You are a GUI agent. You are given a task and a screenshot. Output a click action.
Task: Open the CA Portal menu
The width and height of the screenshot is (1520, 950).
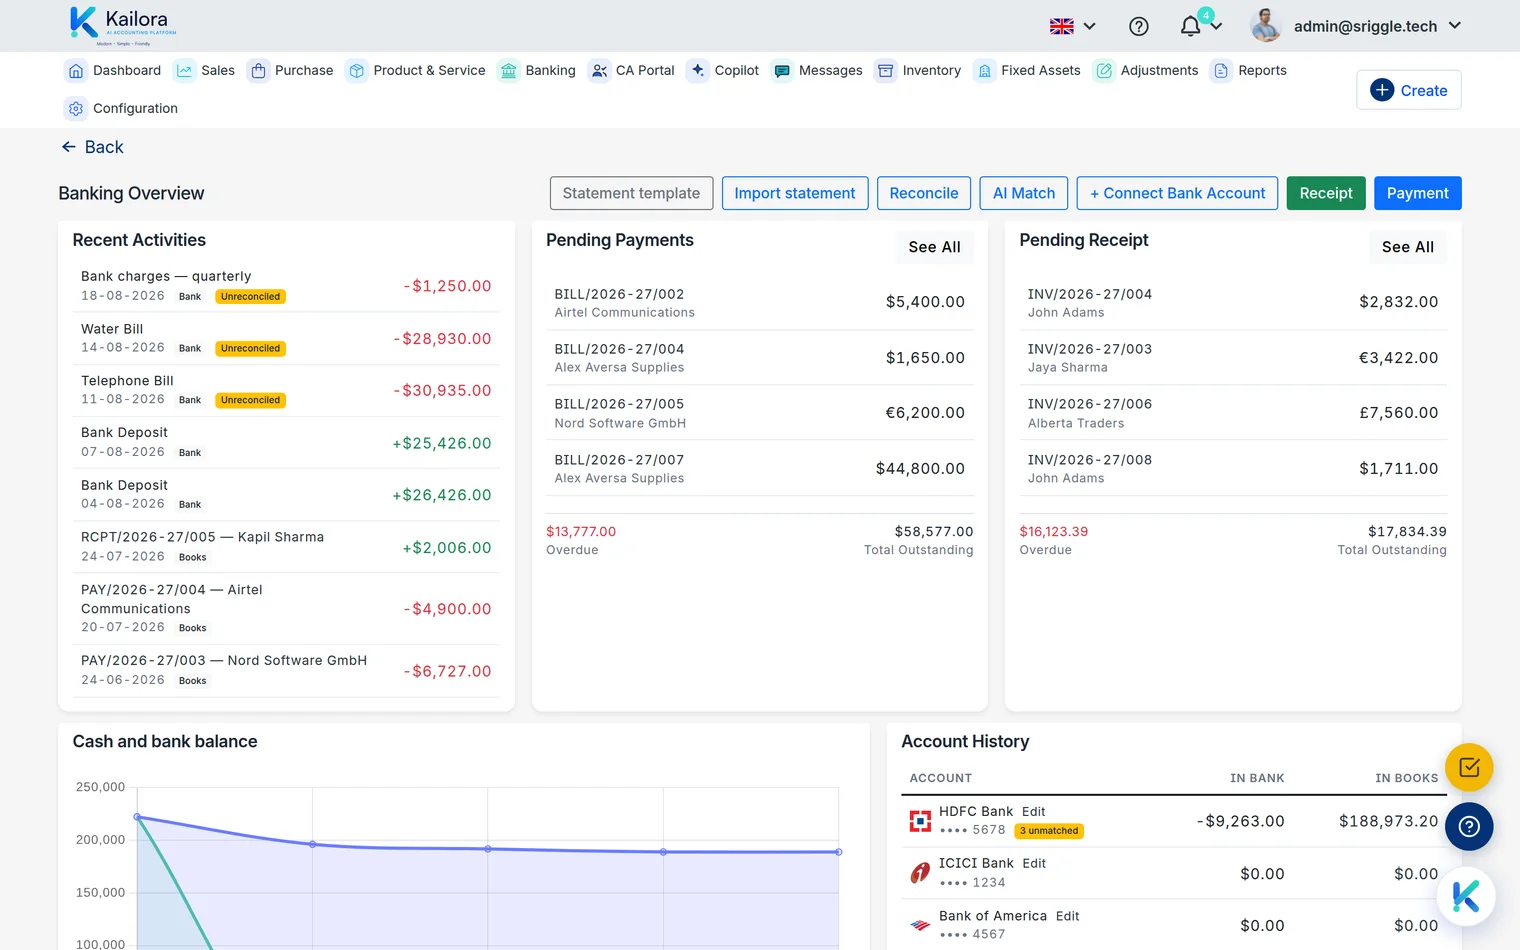pos(632,71)
